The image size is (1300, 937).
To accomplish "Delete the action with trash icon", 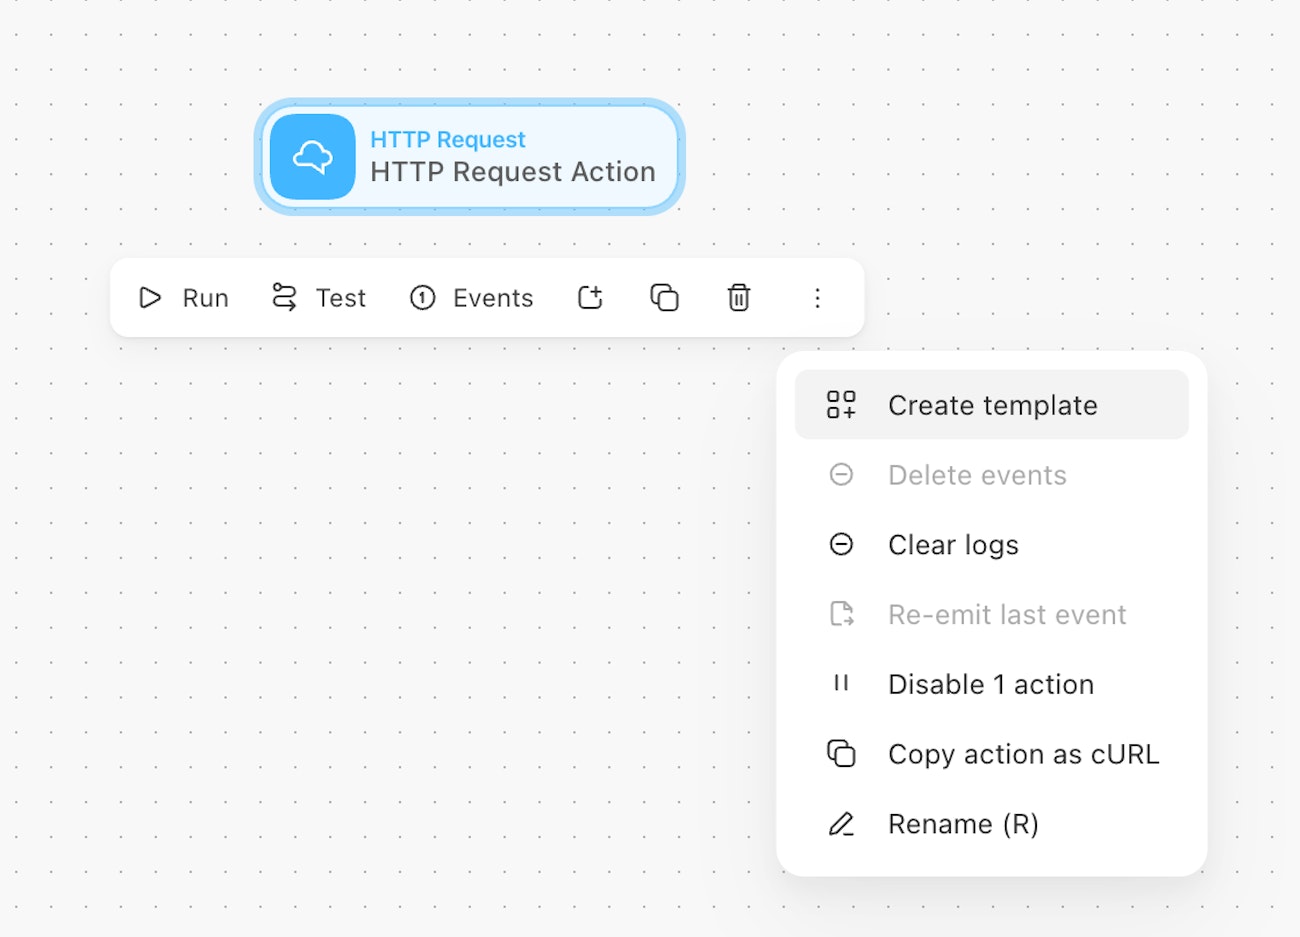I will pyautogui.click(x=738, y=298).
